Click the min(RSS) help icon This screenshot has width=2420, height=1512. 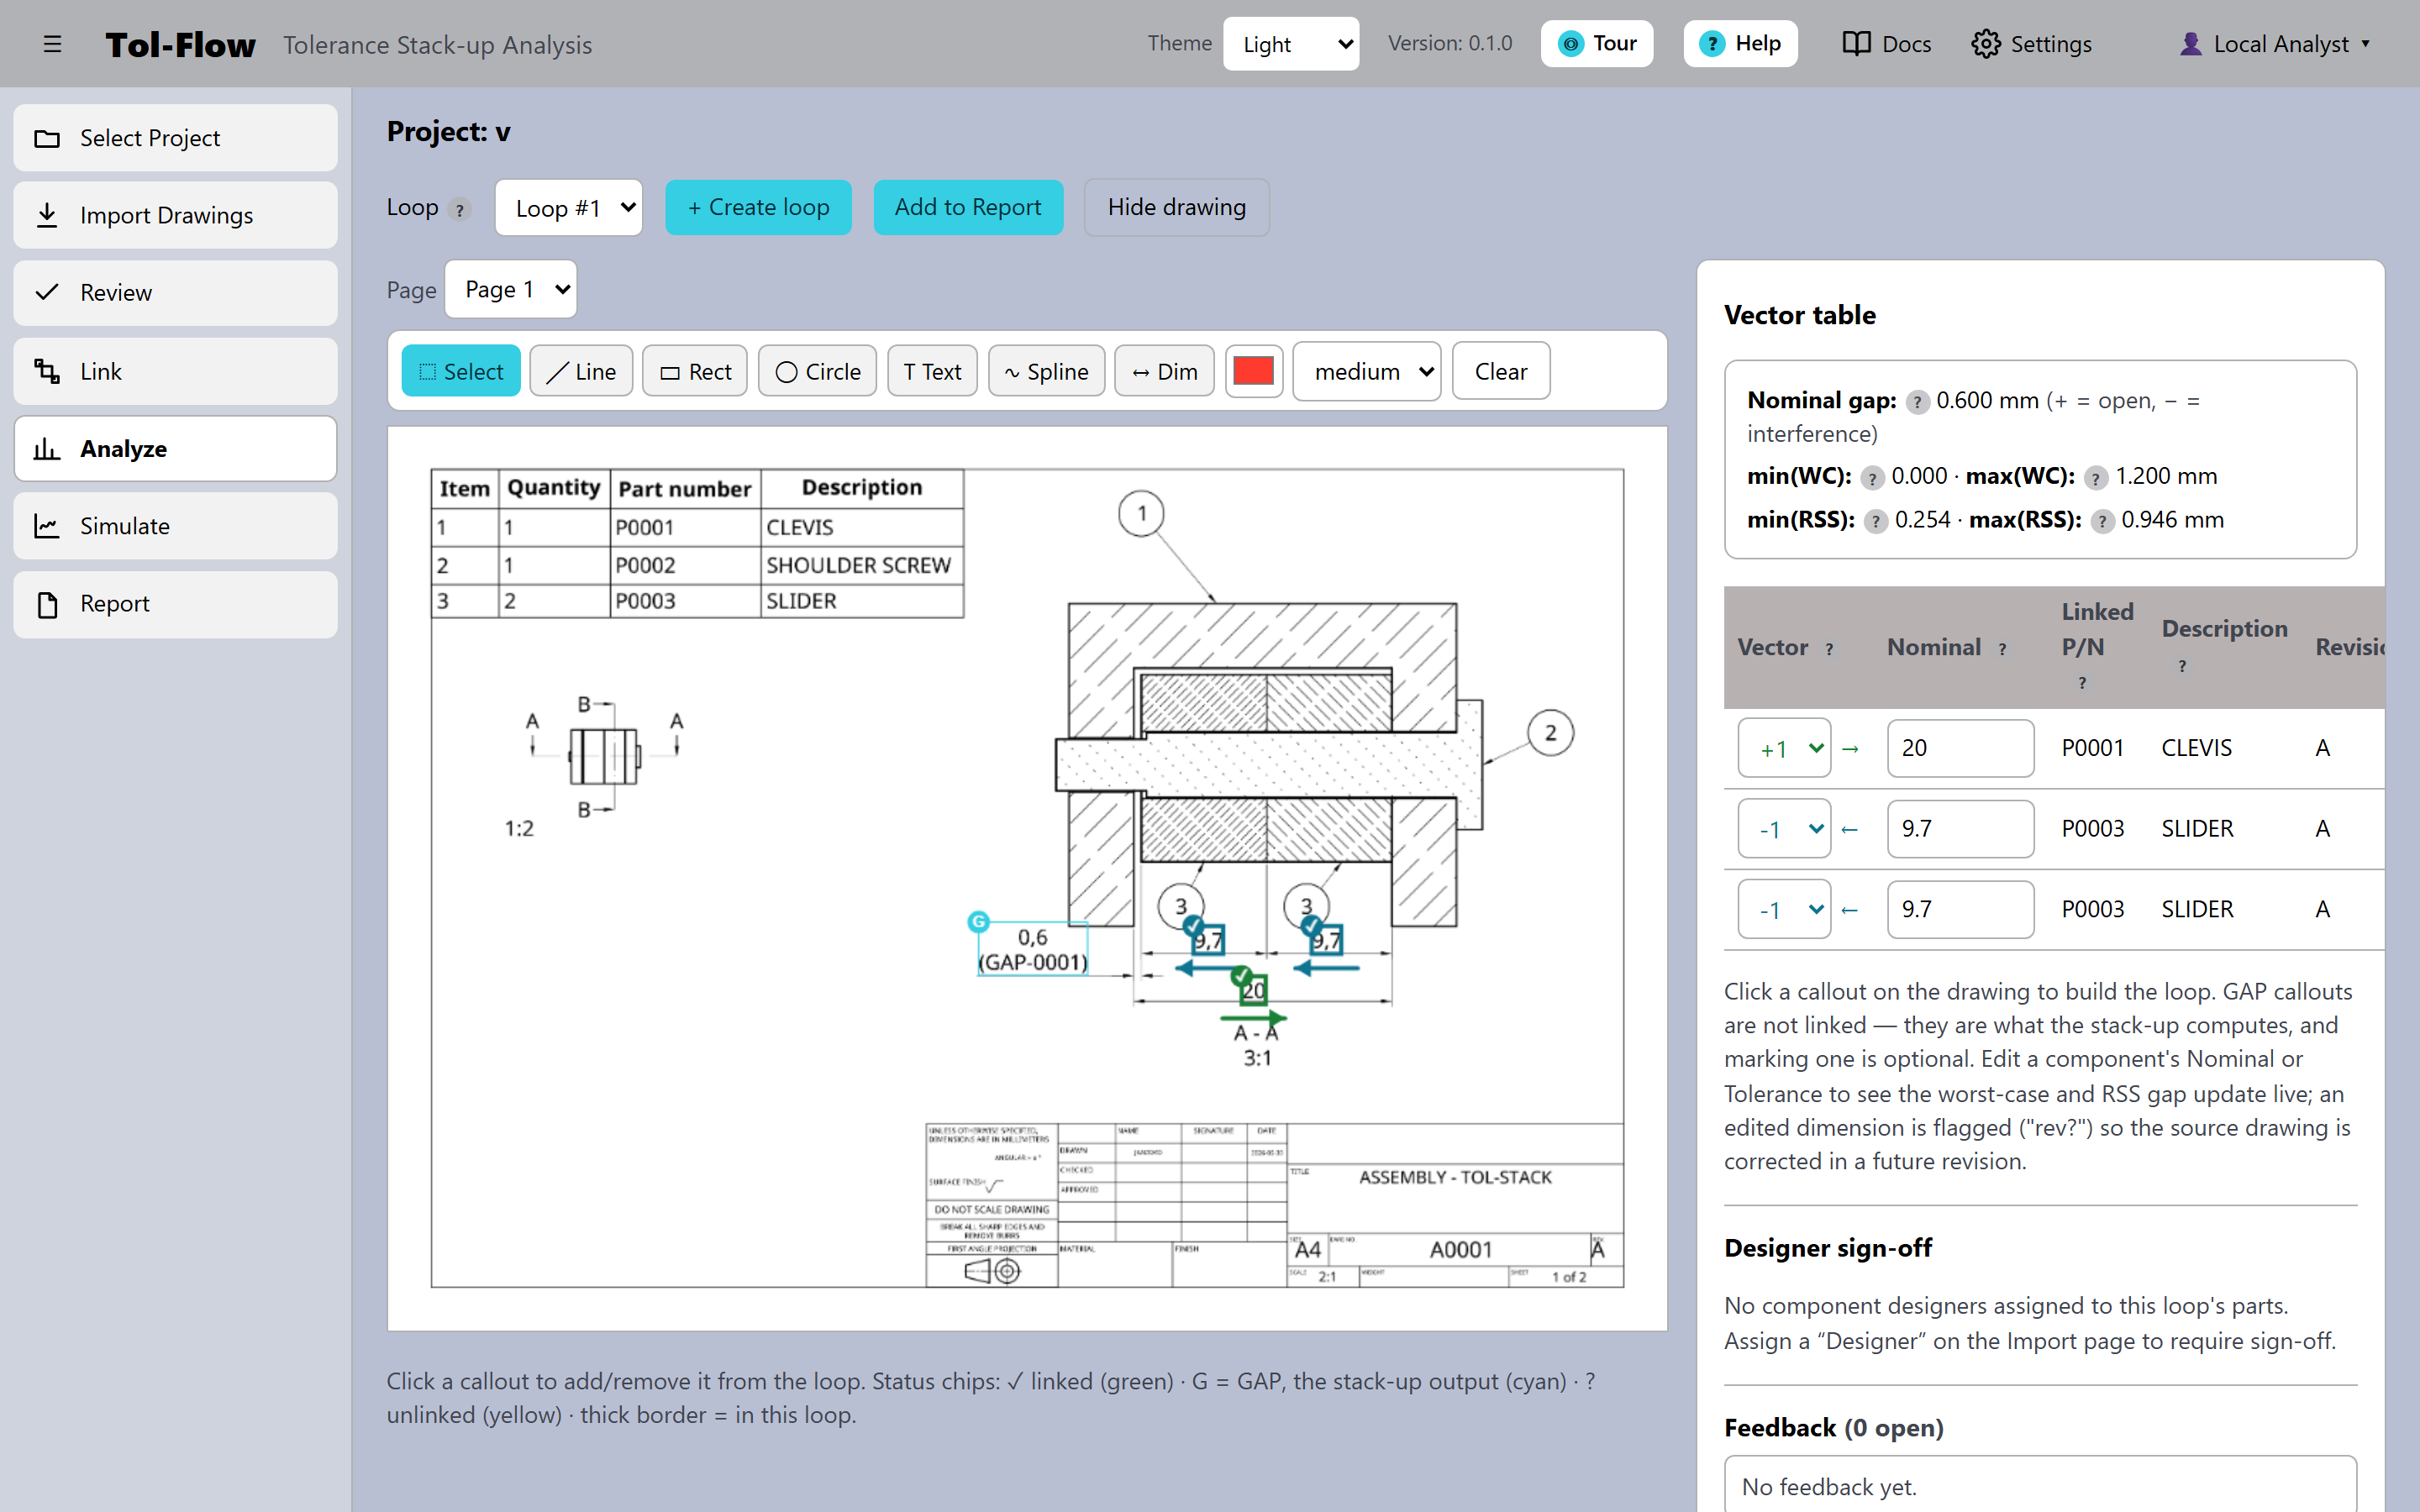1876,521
